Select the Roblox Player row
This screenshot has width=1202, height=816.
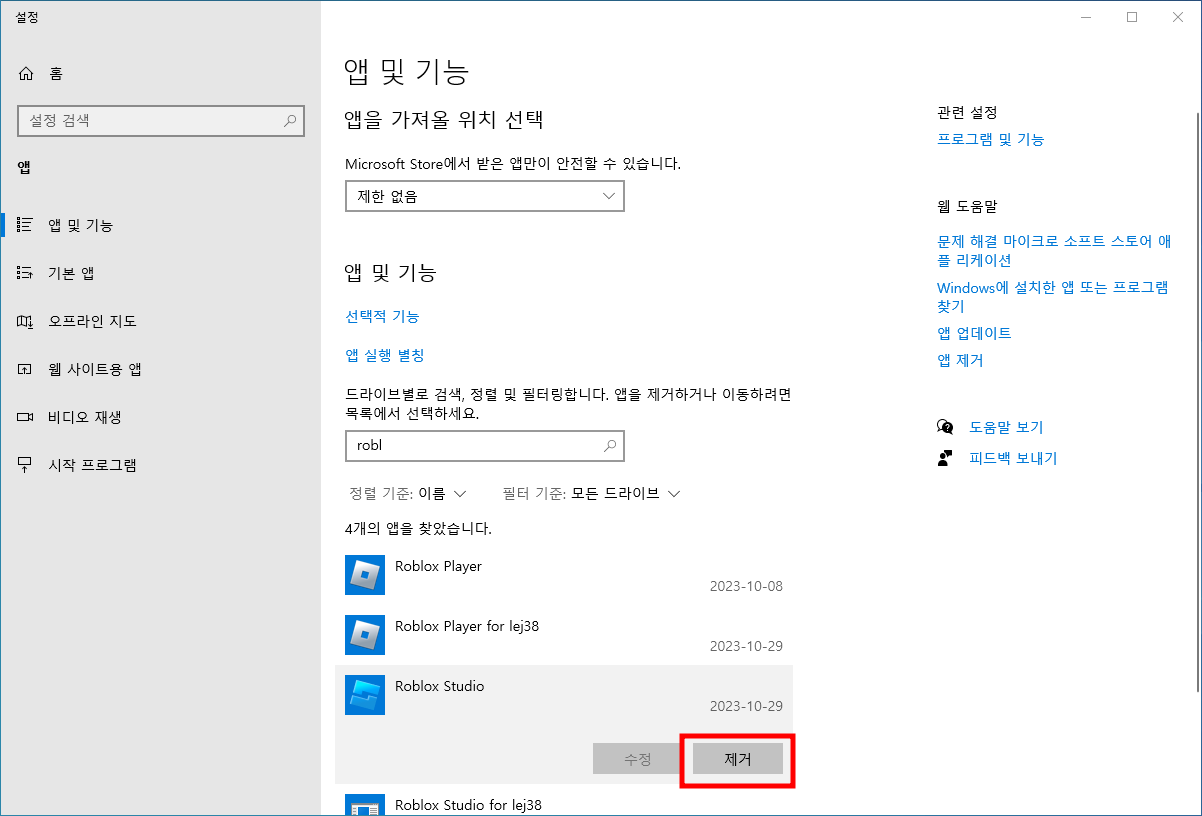[x=564, y=575]
